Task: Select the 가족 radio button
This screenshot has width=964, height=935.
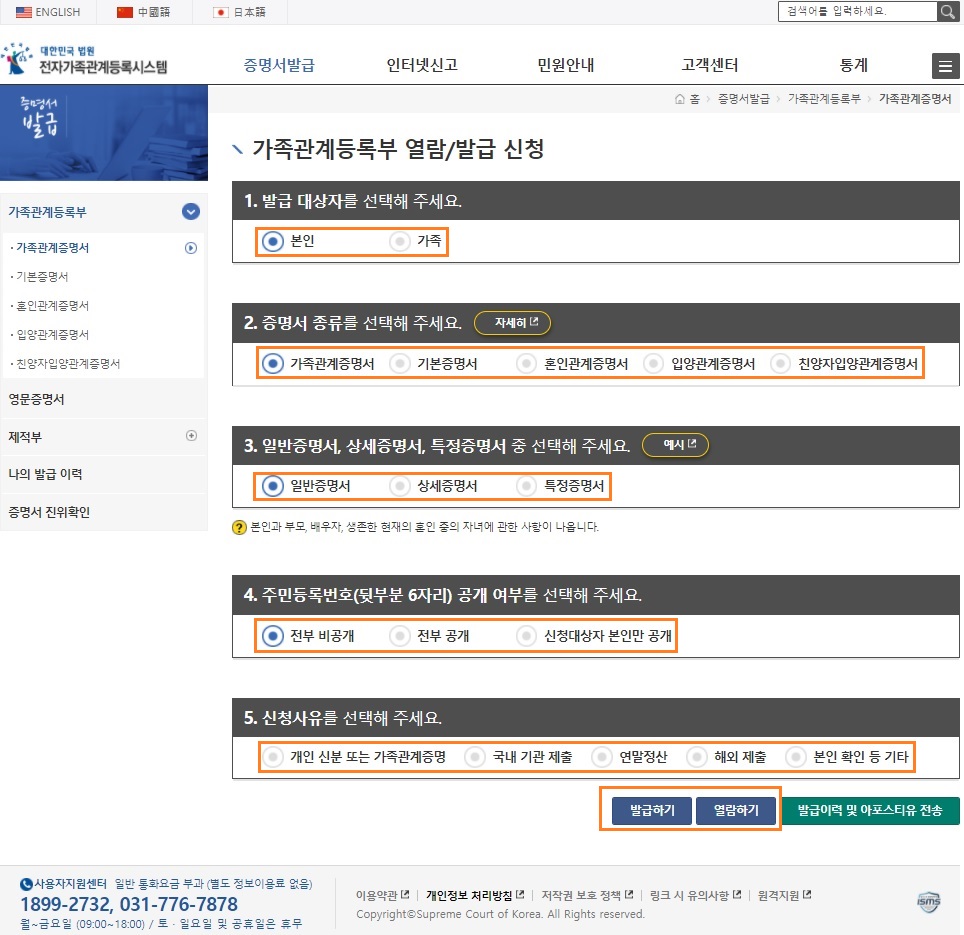Action: point(400,241)
